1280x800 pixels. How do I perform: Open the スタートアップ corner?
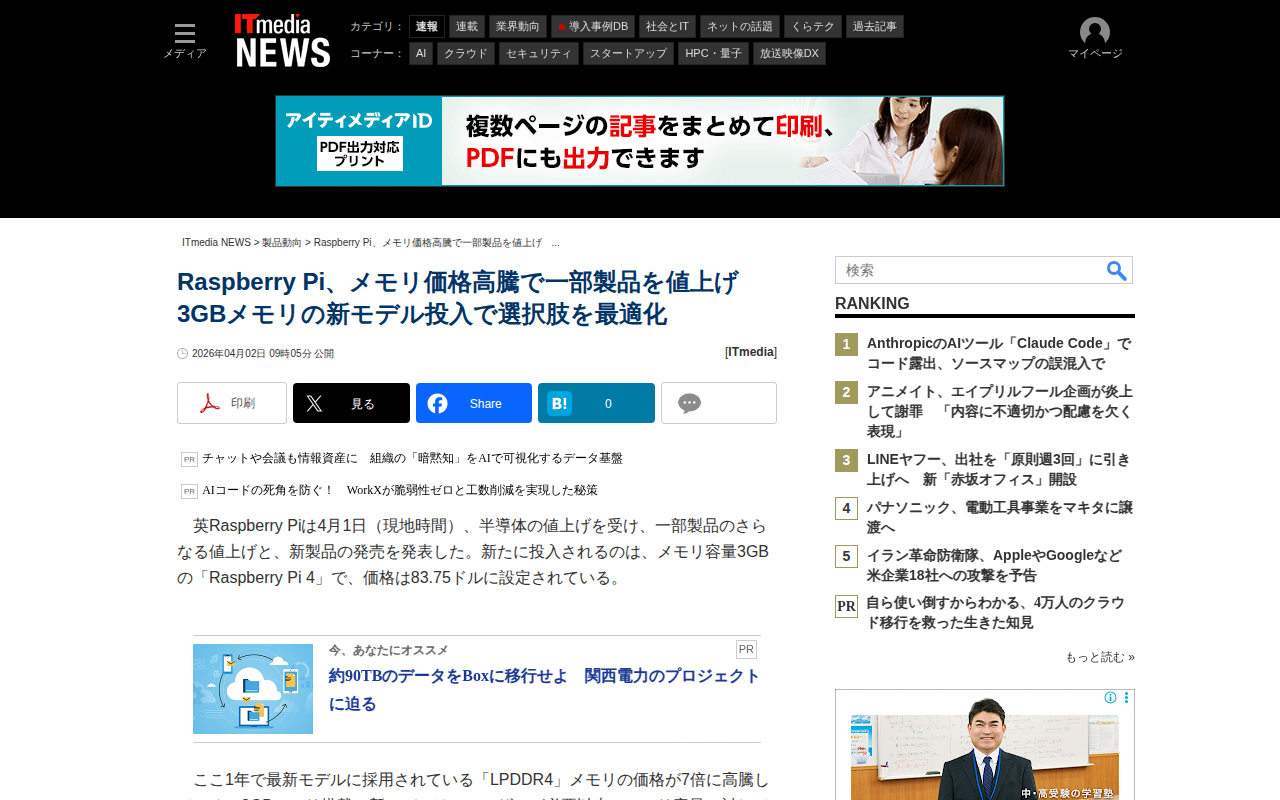(628, 54)
